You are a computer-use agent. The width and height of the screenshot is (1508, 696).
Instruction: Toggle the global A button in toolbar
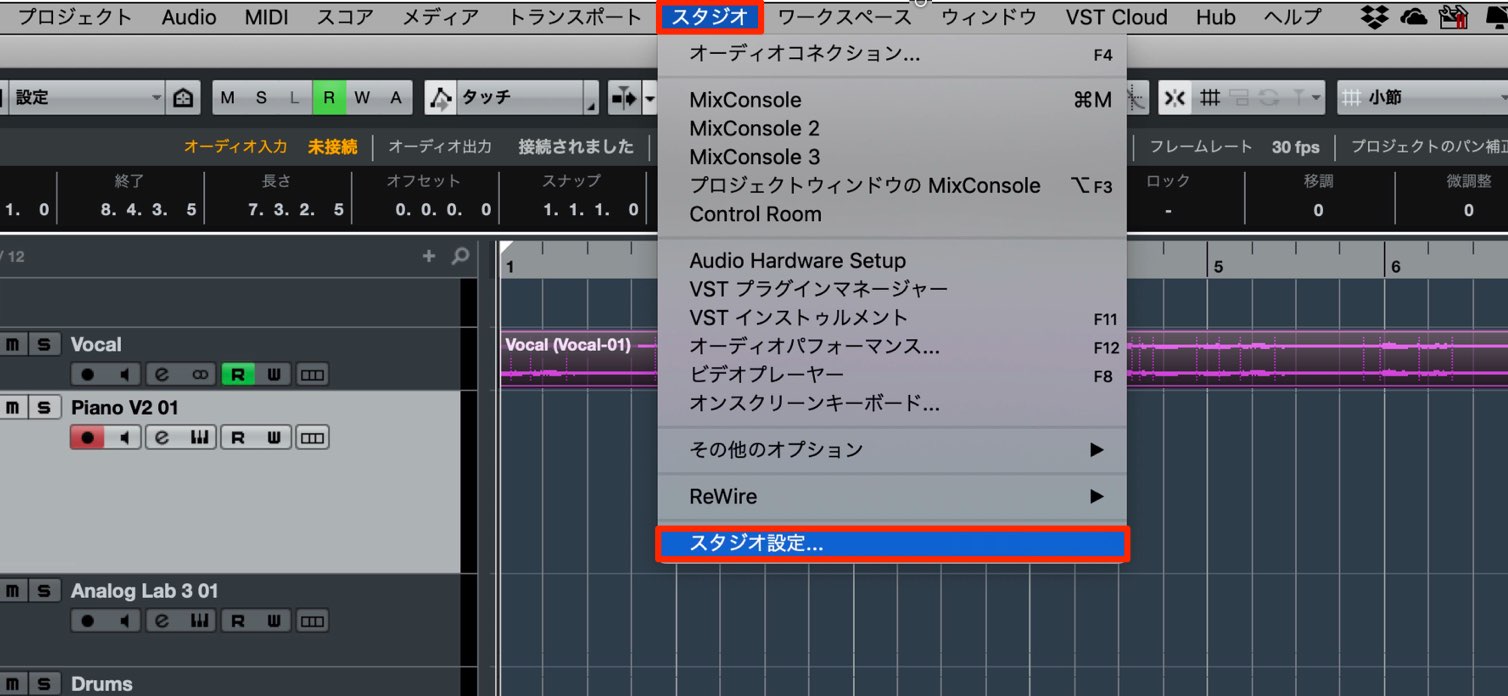pos(395,97)
